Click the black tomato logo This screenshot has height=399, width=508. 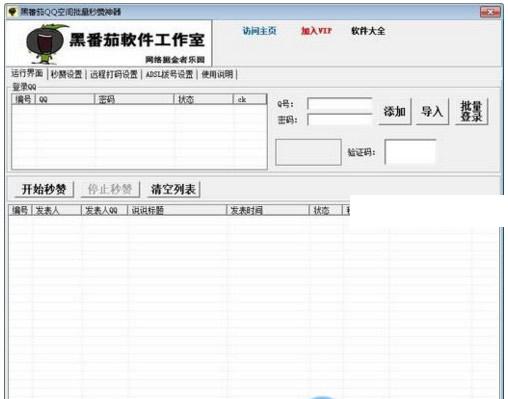click(x=46, y=44)
